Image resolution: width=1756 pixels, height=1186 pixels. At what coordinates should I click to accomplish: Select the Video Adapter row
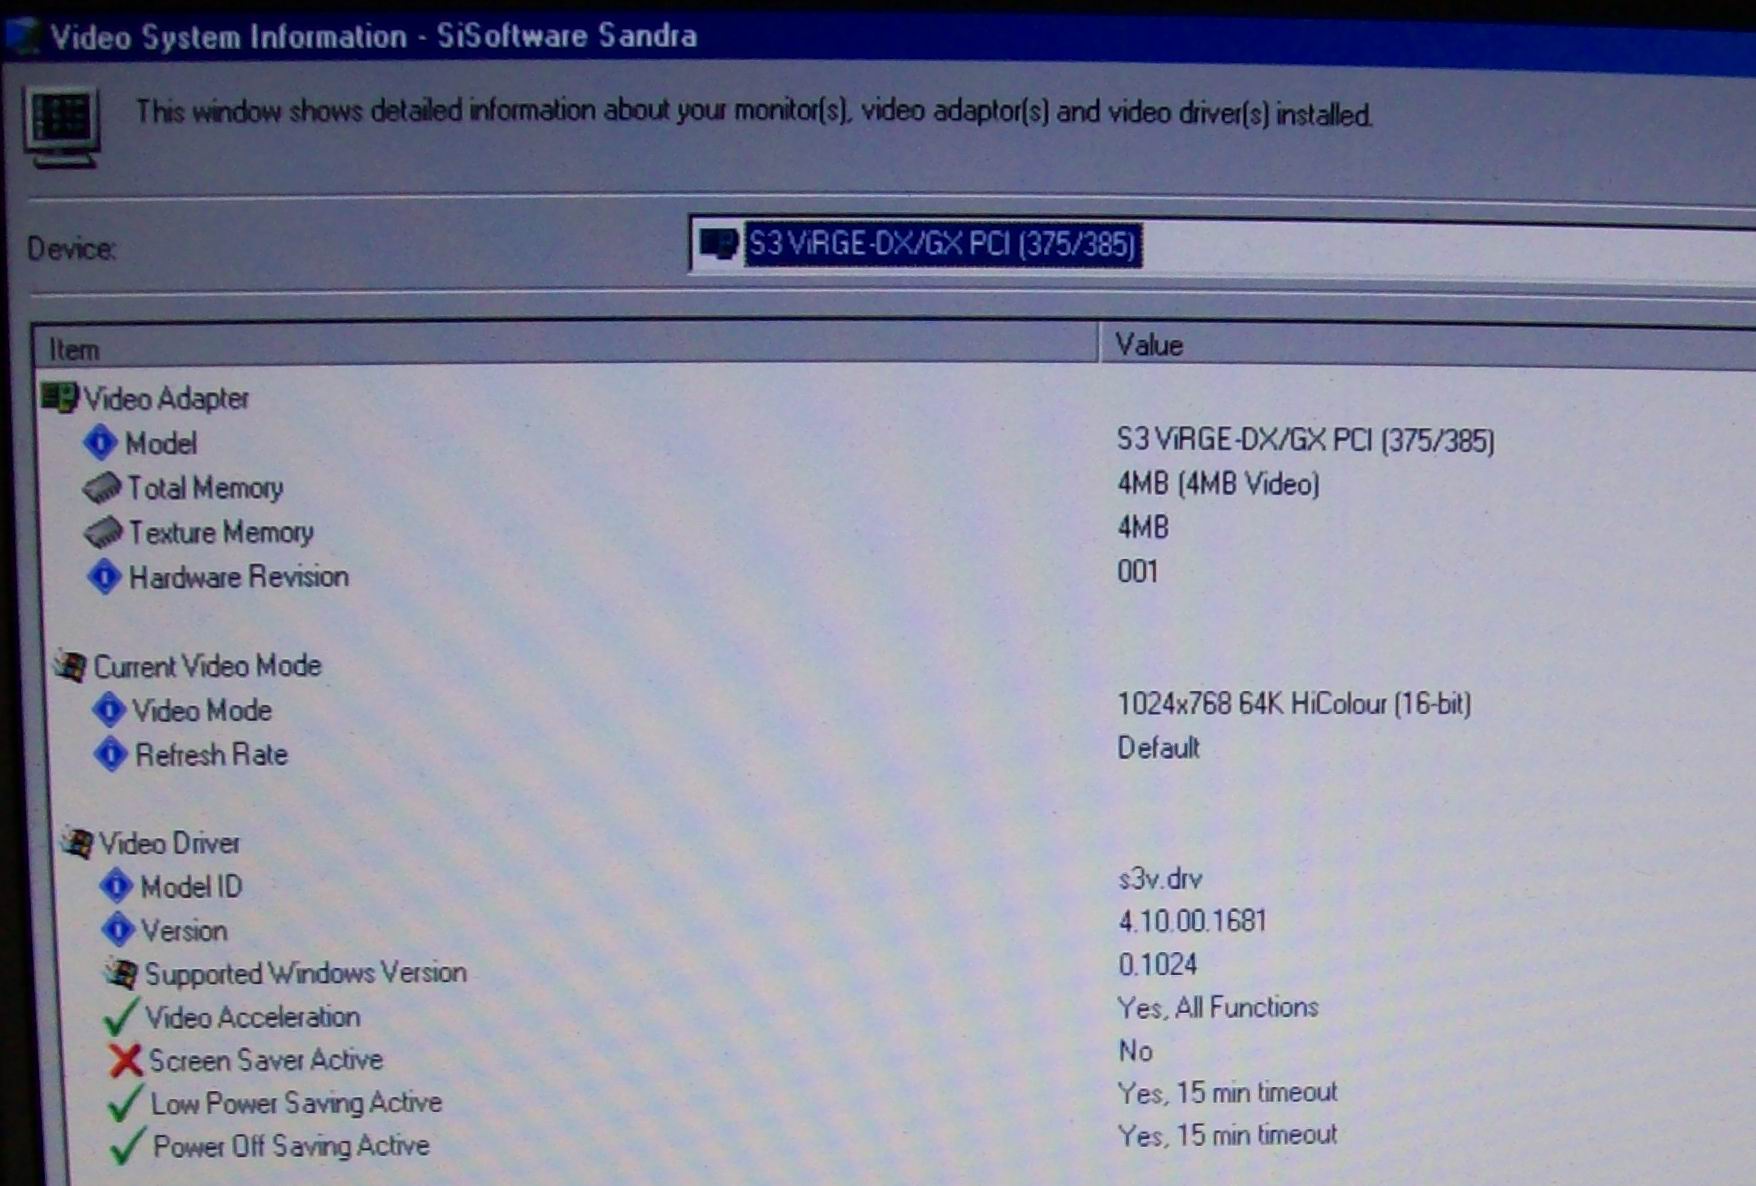pos(166,398)
